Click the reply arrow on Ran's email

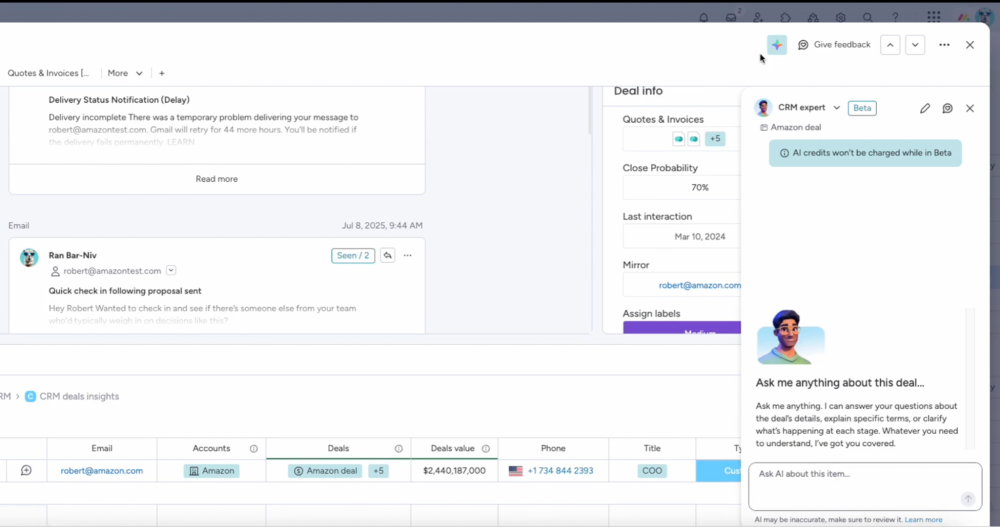(x=388, y=256)
